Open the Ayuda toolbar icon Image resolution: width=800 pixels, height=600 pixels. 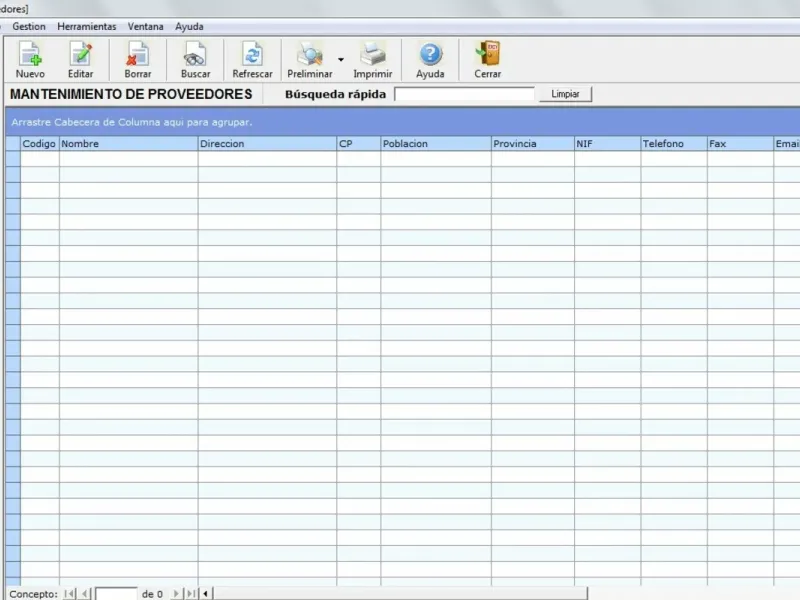(x=430, y=60)
